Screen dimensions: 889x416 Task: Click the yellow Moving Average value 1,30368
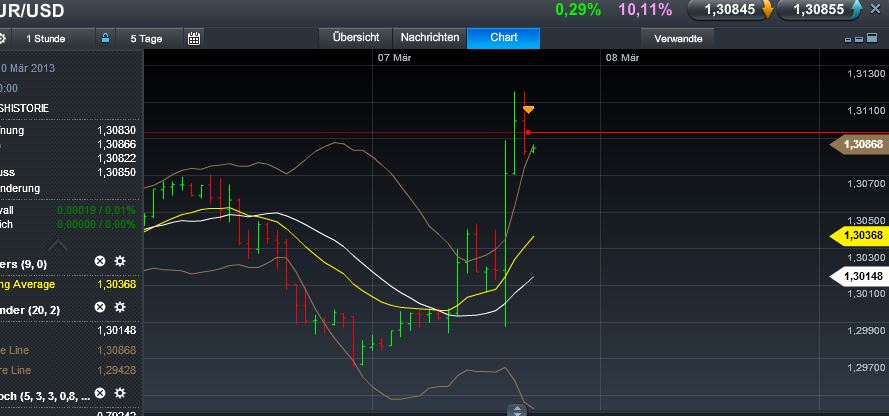117,284
